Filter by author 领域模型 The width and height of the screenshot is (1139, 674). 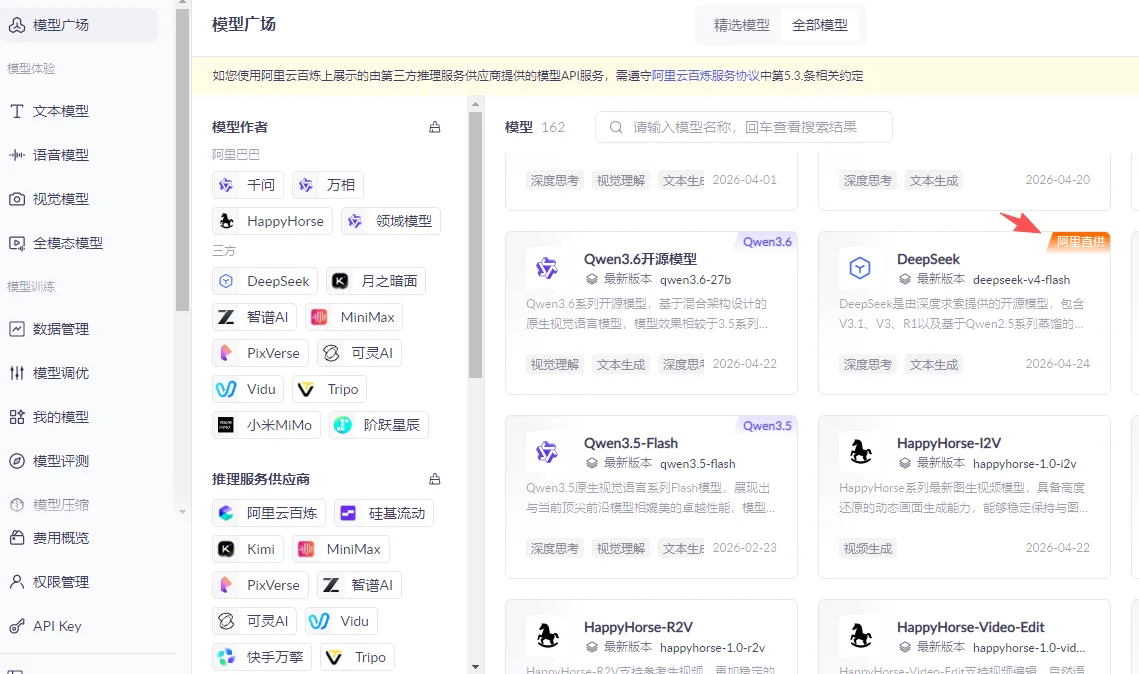pos(391,221)
